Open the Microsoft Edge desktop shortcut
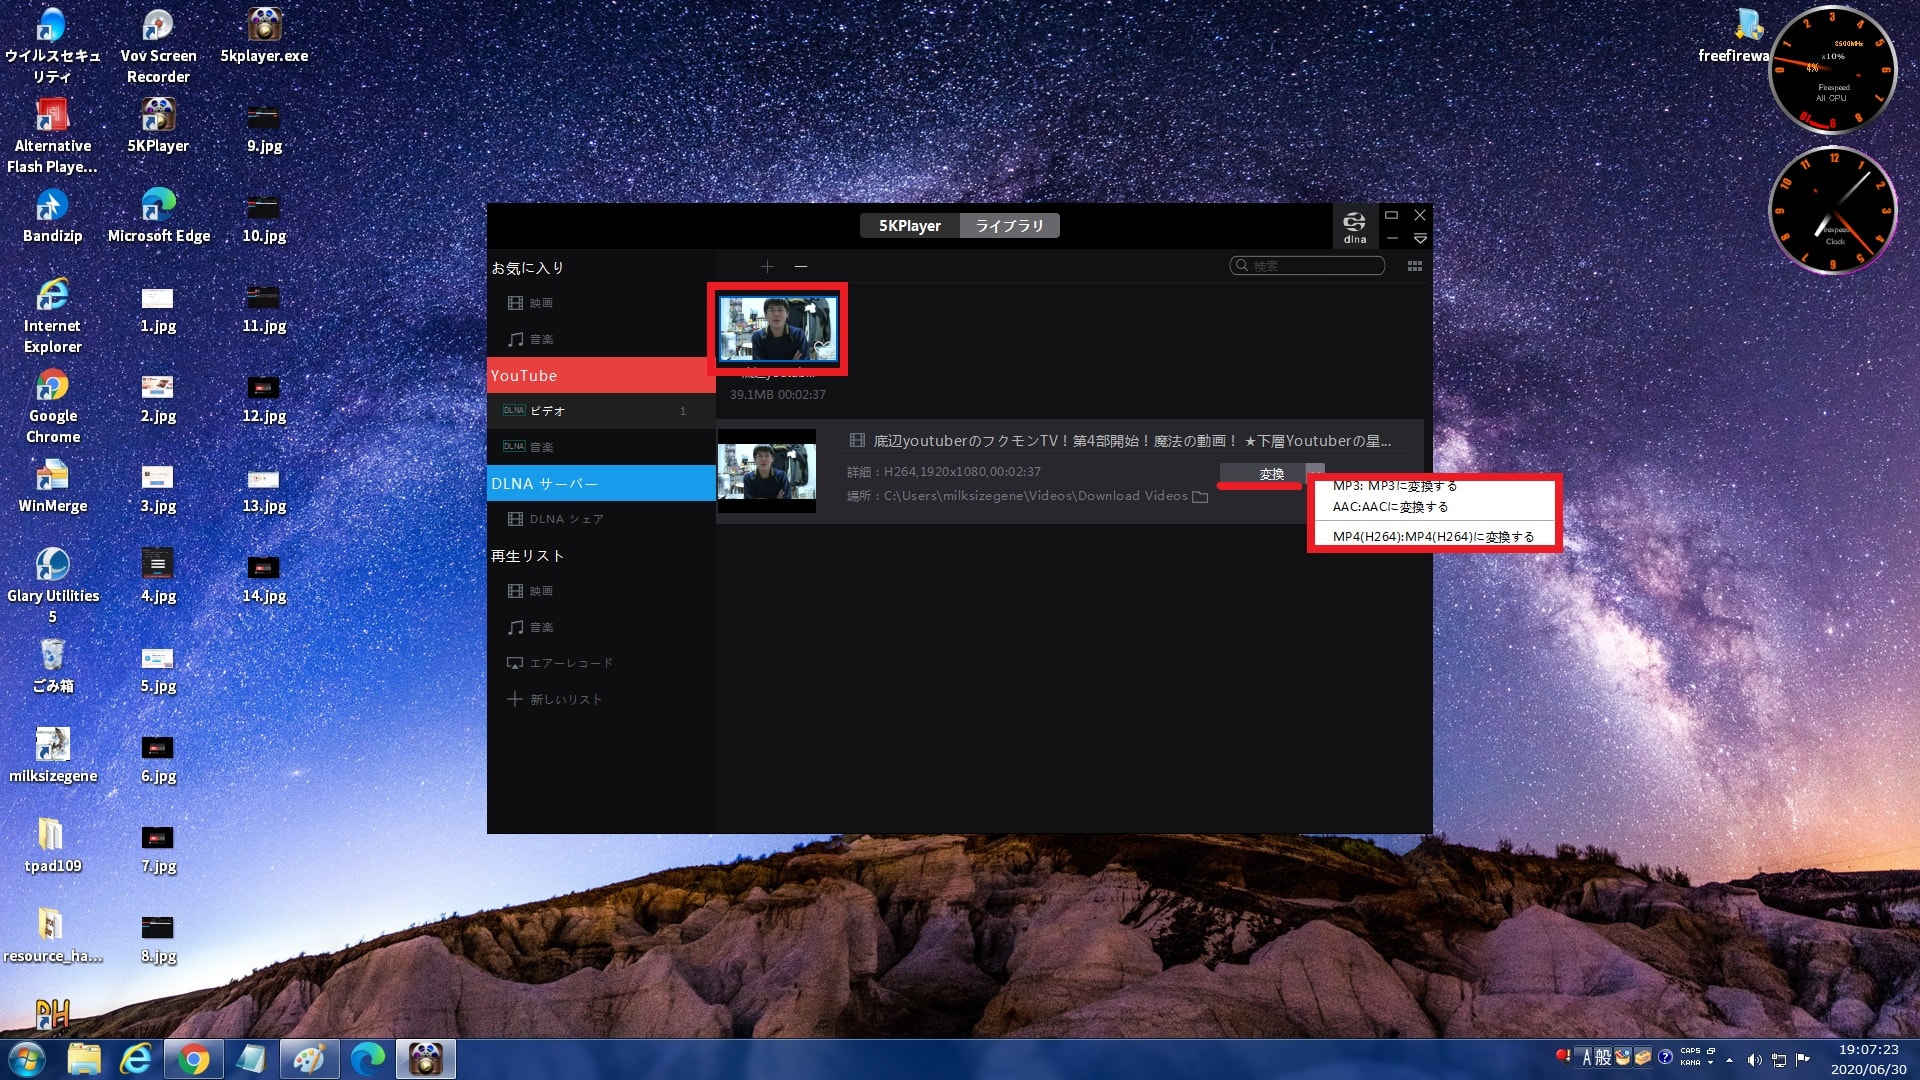 [158, 216]
